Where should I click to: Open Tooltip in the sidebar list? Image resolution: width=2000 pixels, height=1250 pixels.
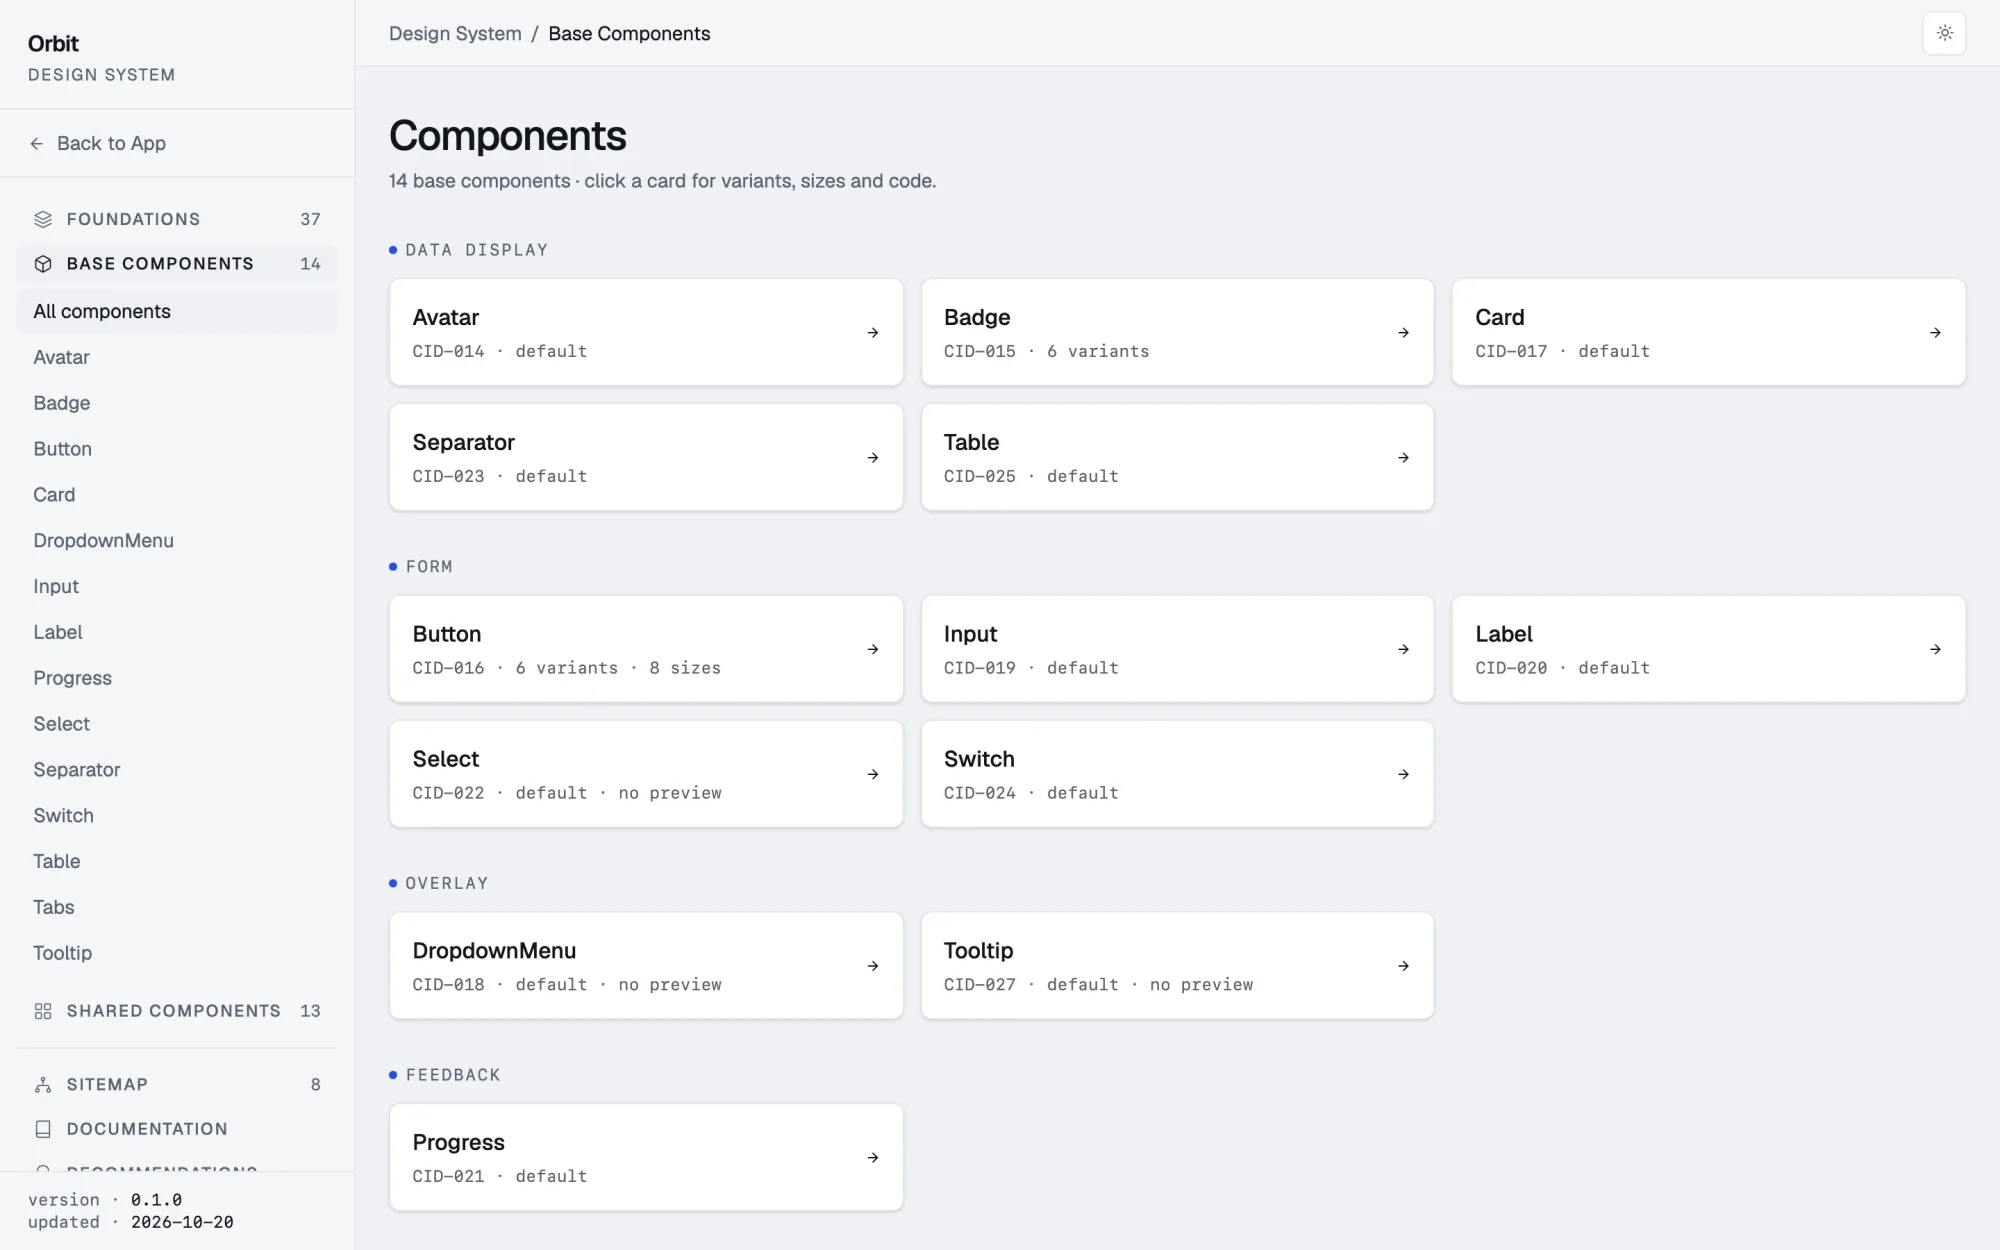point(177,953)
